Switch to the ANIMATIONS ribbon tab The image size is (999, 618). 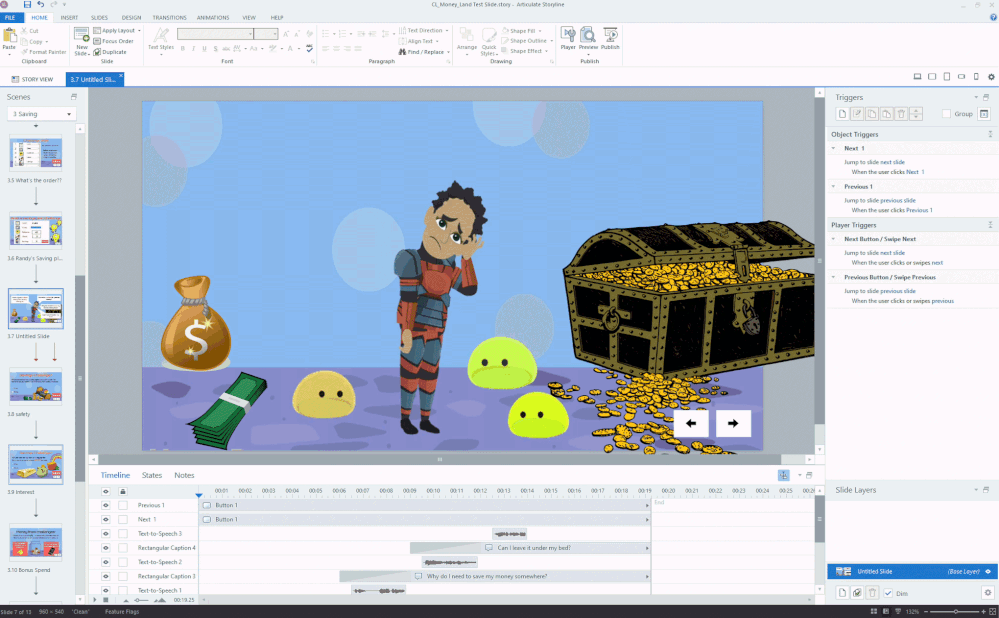213,18
